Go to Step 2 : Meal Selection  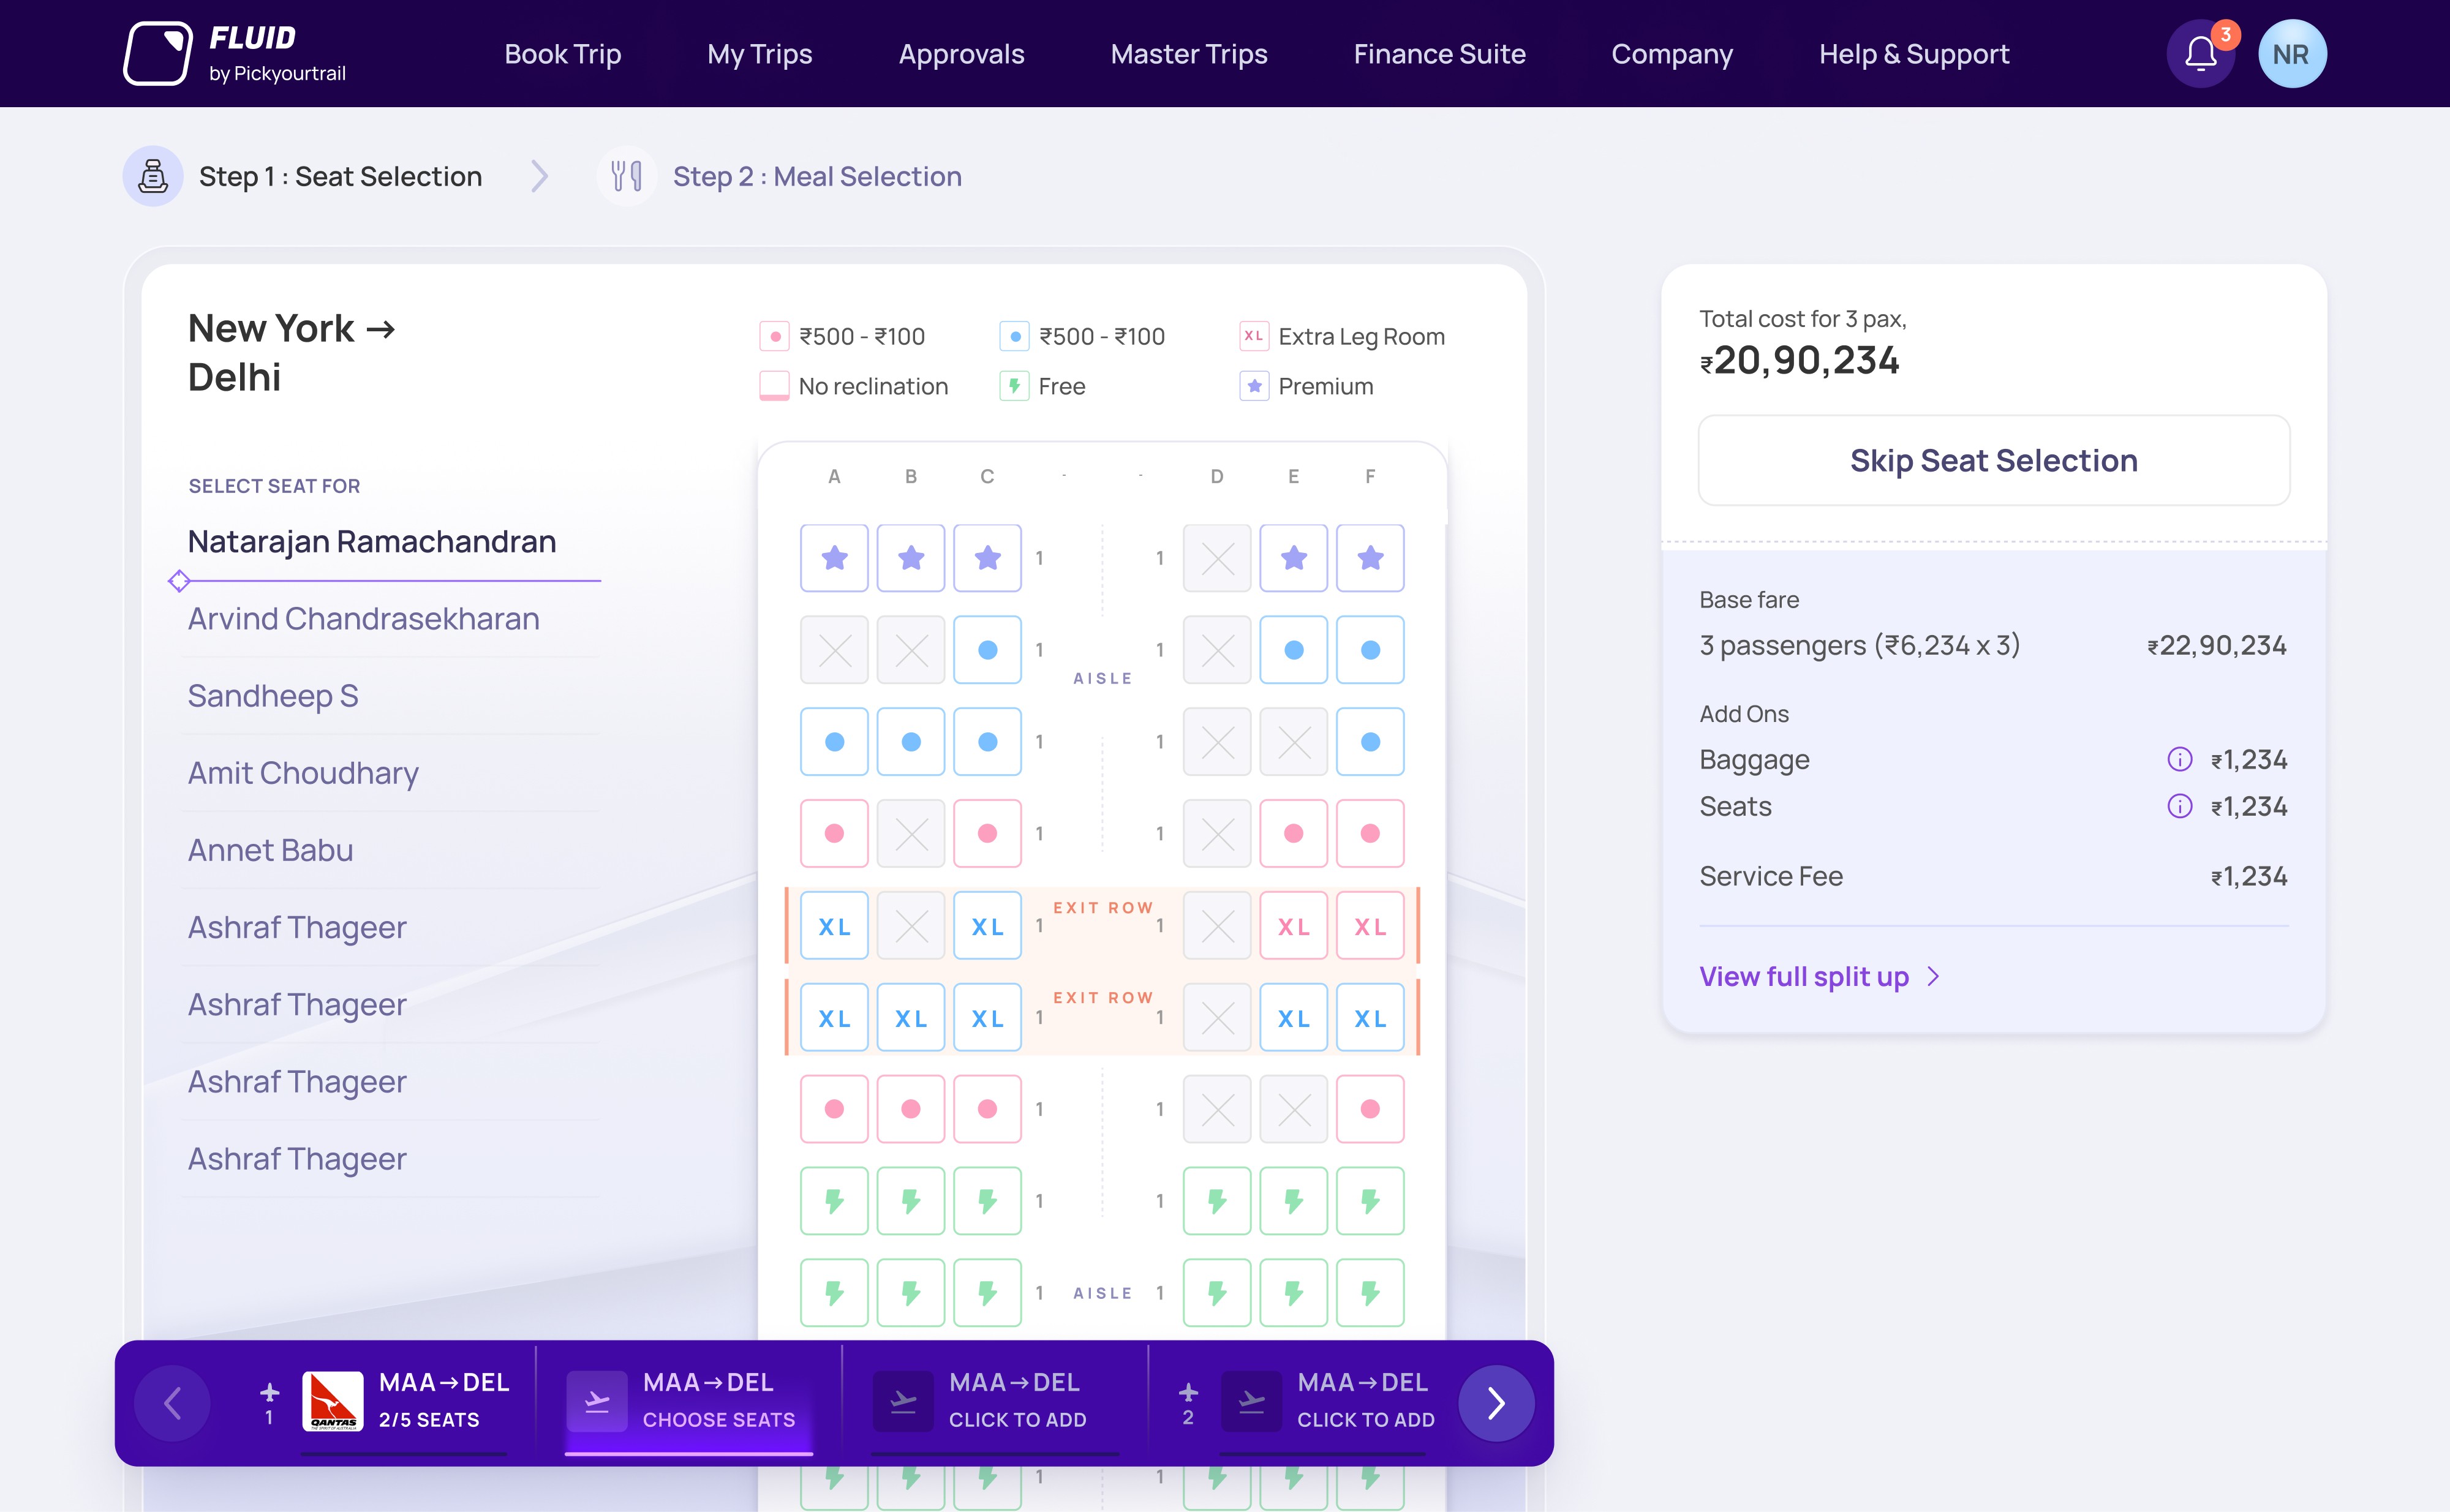click(816, 177)
